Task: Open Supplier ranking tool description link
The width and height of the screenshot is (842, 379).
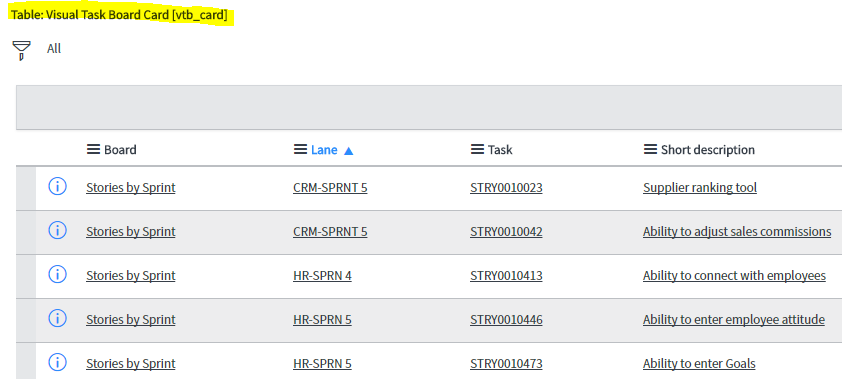Action: click(700, 188)
